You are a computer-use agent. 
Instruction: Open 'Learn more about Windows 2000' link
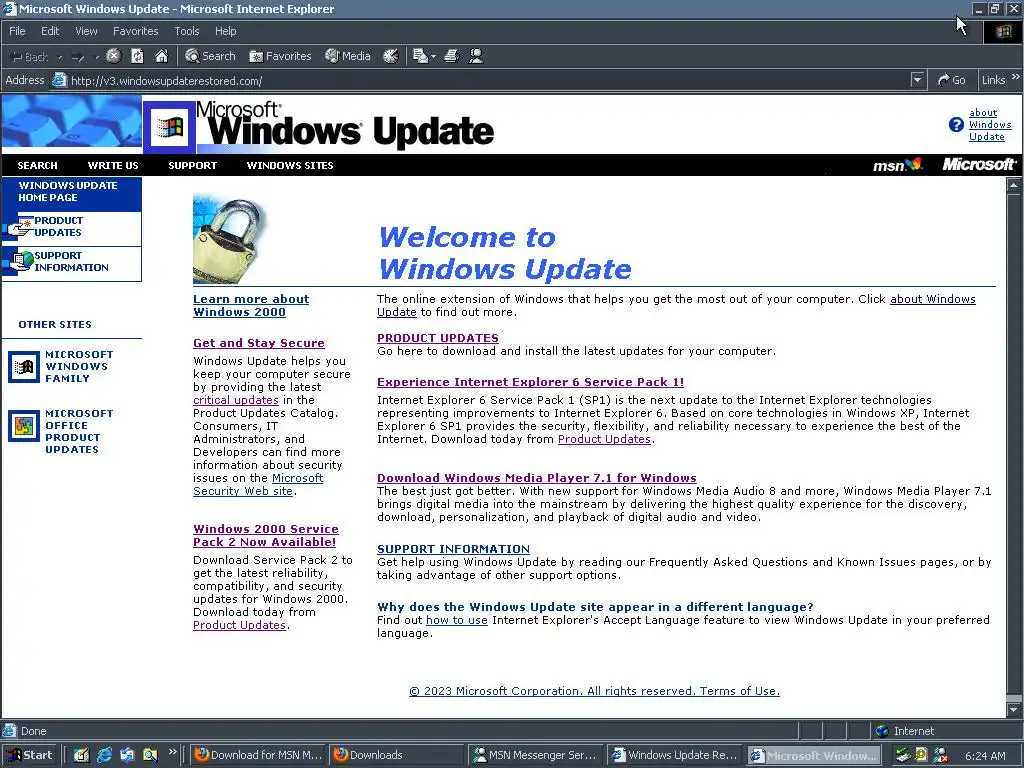251,306
